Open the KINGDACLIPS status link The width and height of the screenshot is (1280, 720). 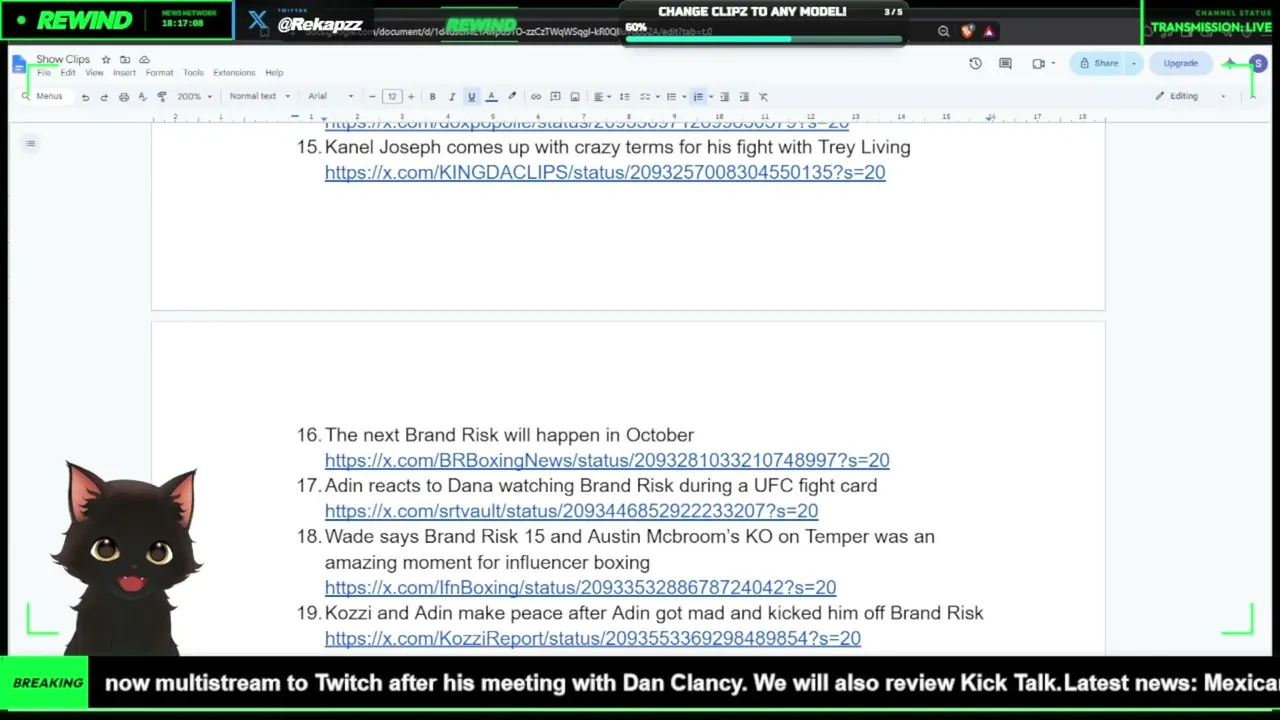605,172
